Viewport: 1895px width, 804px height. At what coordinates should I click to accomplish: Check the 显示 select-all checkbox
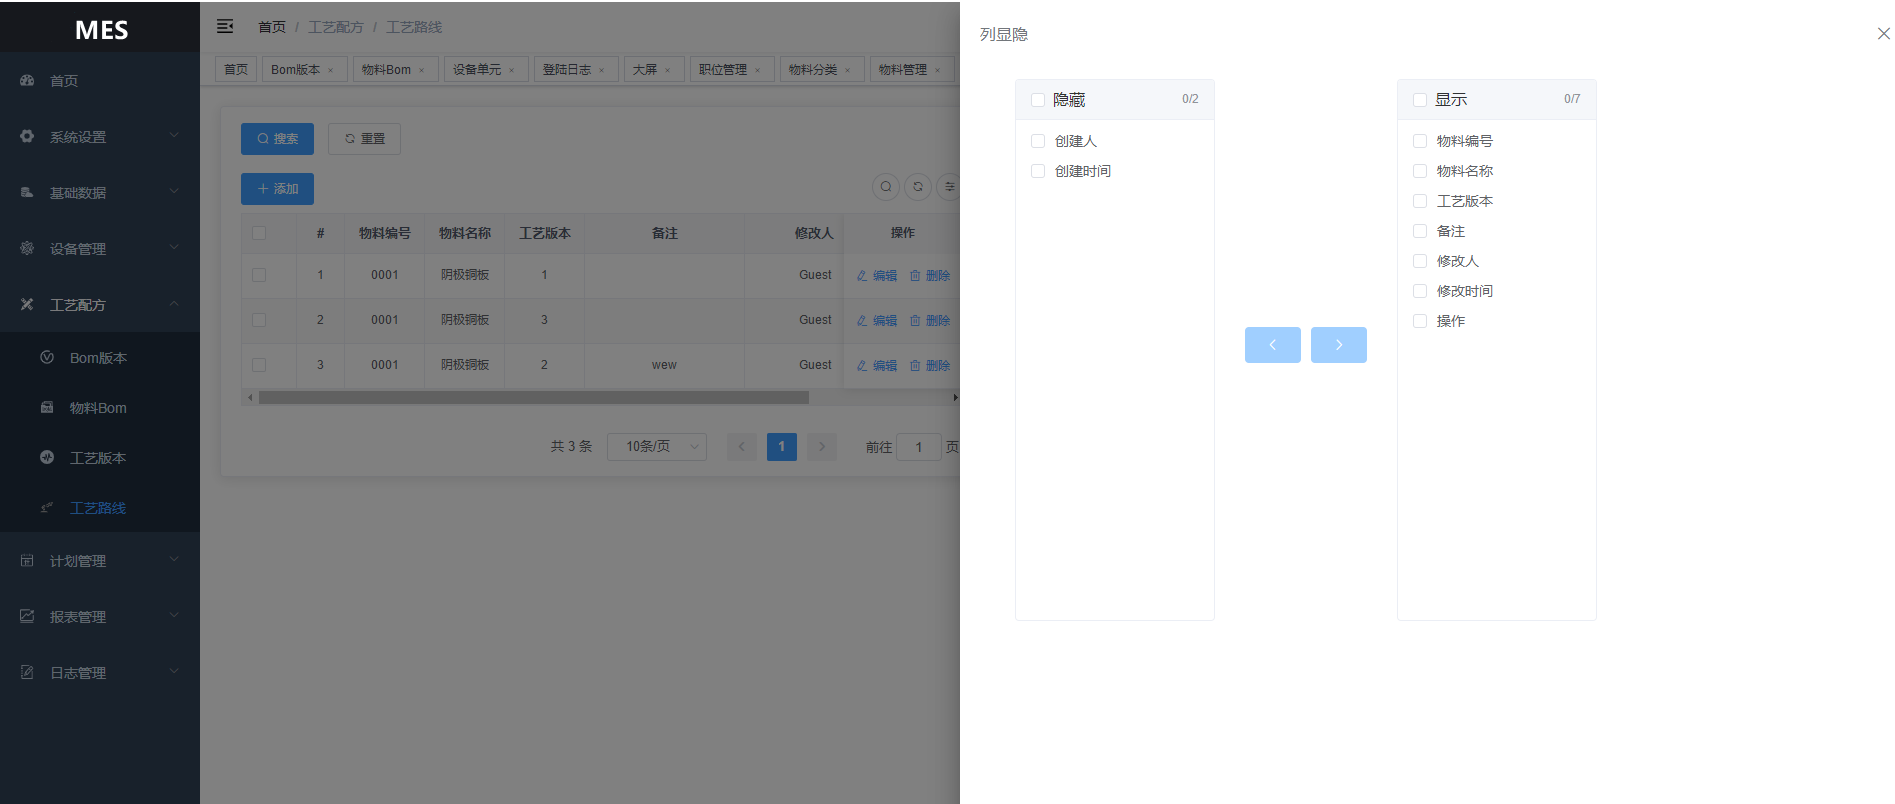click(1420, 100)
